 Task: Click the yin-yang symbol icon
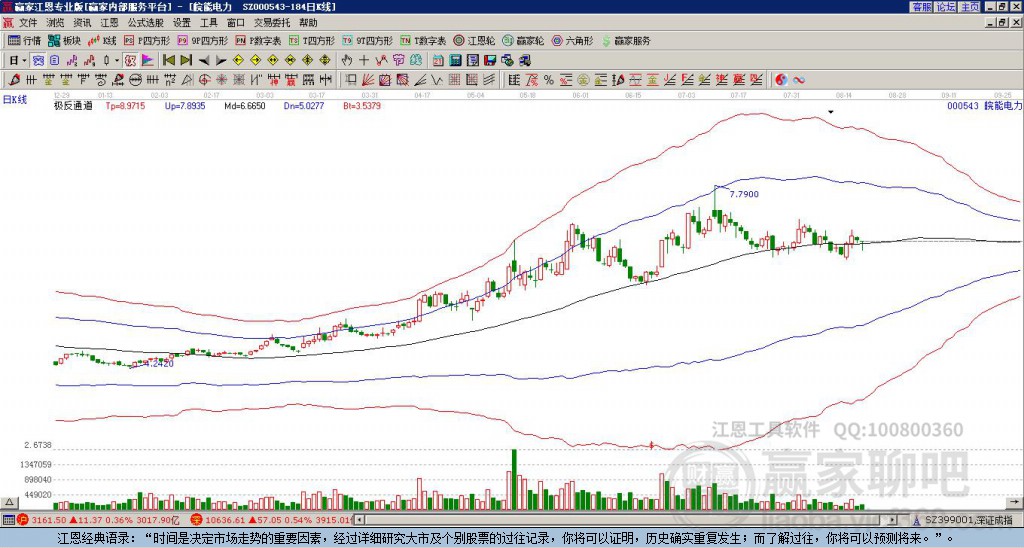tap(781, 80)
